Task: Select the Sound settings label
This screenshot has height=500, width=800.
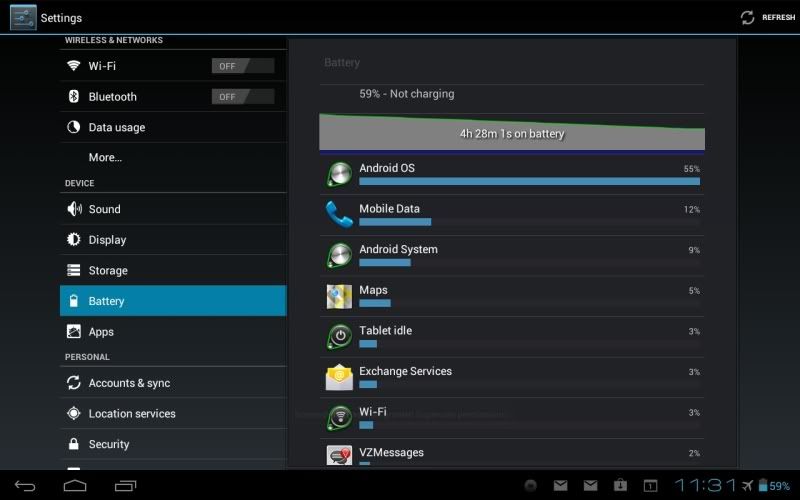Action: pos(105,209)
